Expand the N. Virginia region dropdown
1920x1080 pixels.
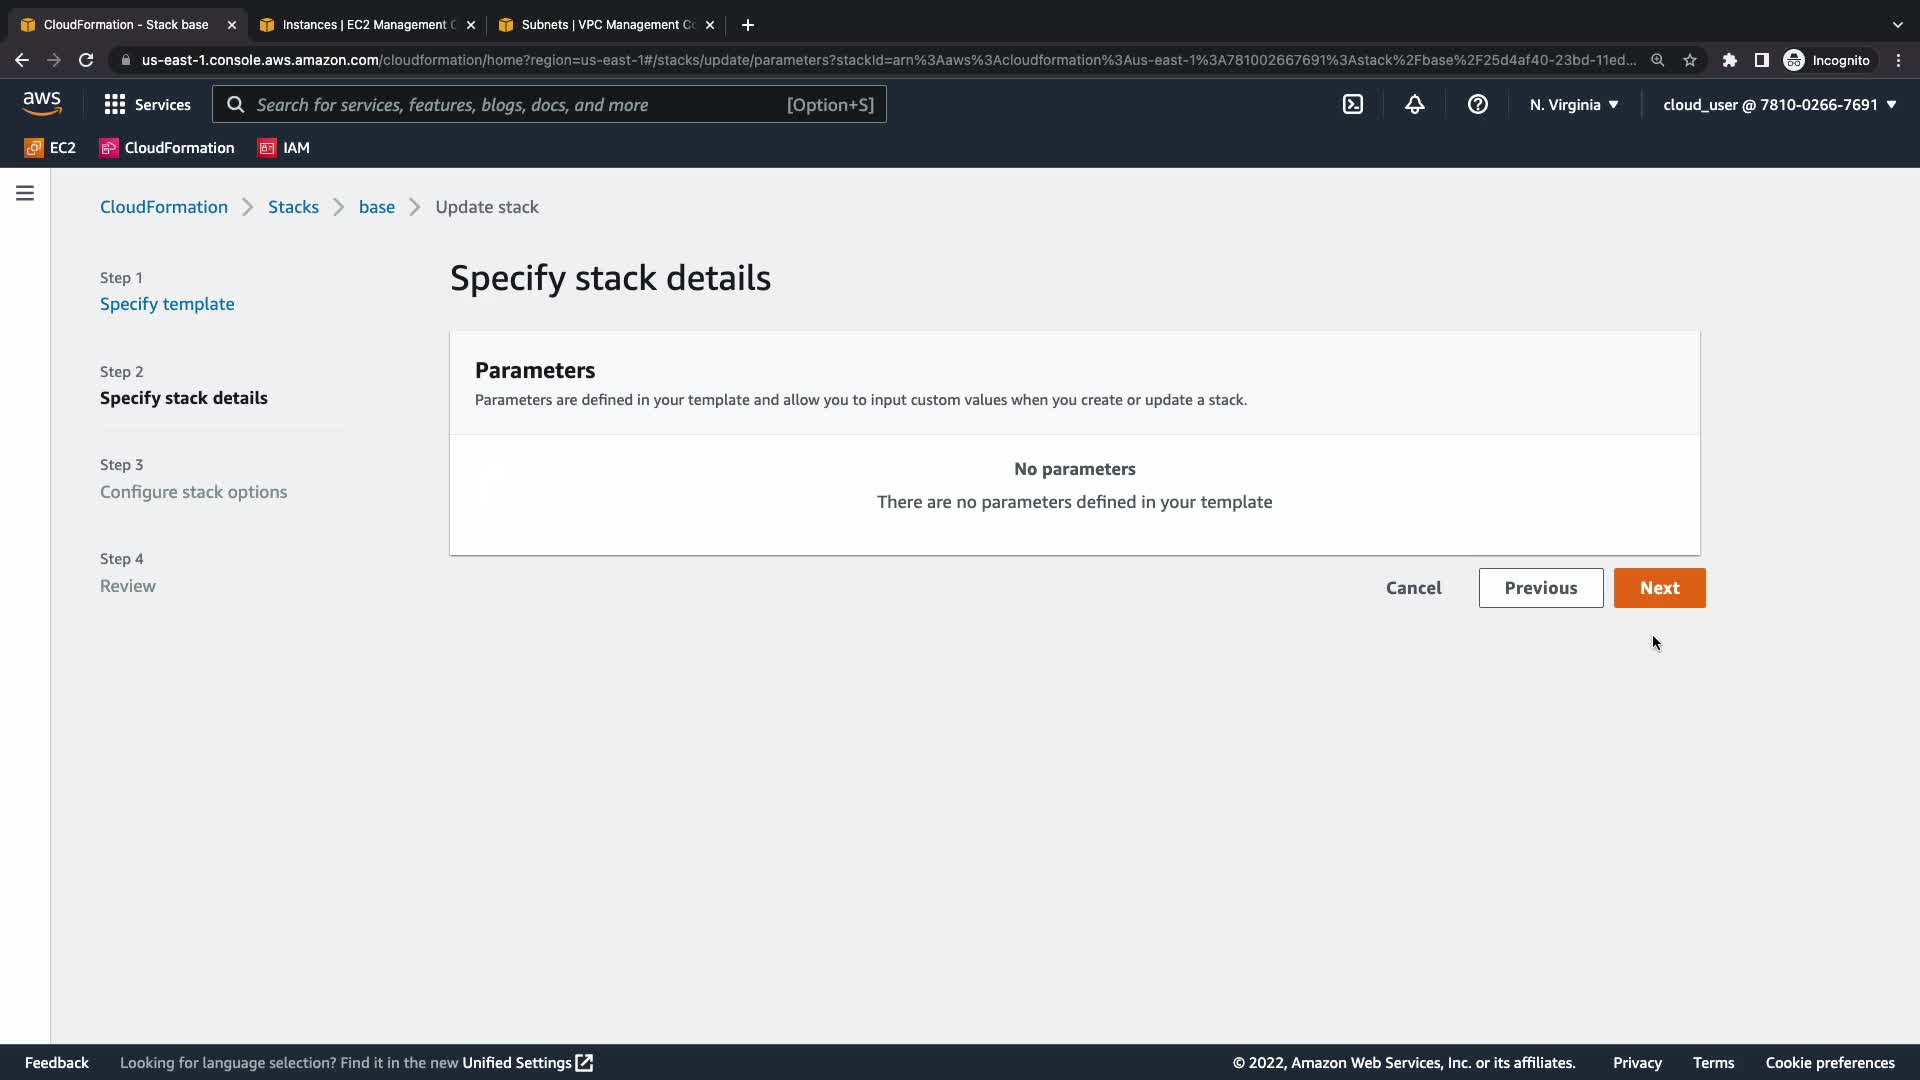pyautogui.click(x=1573, y=104)
